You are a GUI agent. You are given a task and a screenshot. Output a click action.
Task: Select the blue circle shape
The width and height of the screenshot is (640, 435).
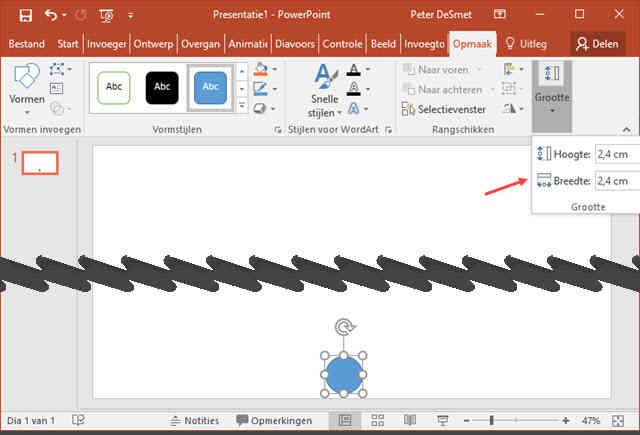point(344,374)
